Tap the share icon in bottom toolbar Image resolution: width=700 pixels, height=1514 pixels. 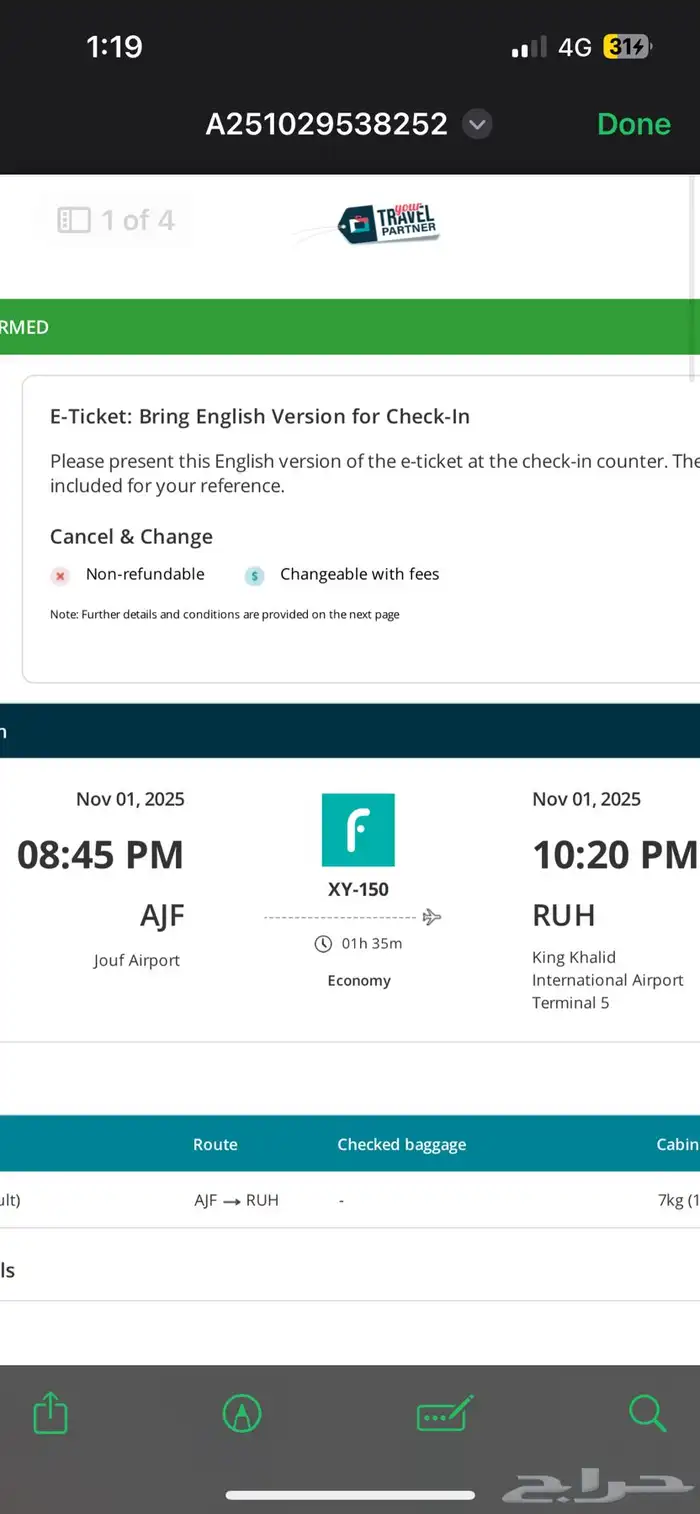pyautogui.click(x=50, y=1413)
